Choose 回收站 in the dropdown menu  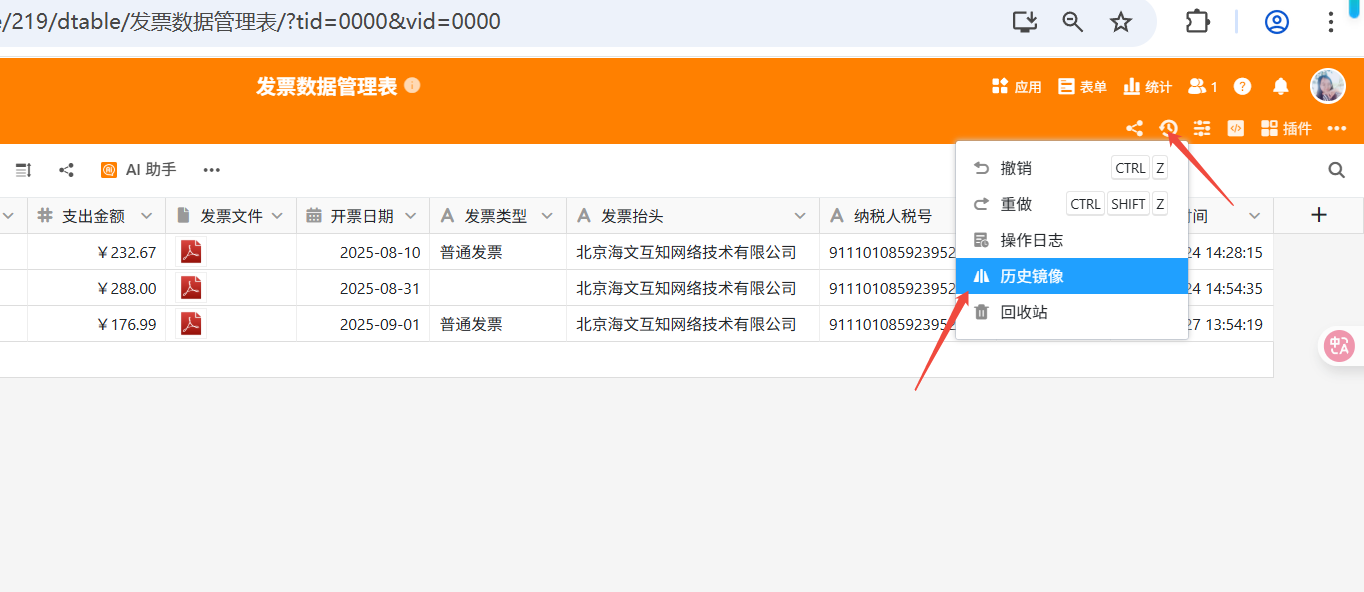click(x=1024, y=312)
